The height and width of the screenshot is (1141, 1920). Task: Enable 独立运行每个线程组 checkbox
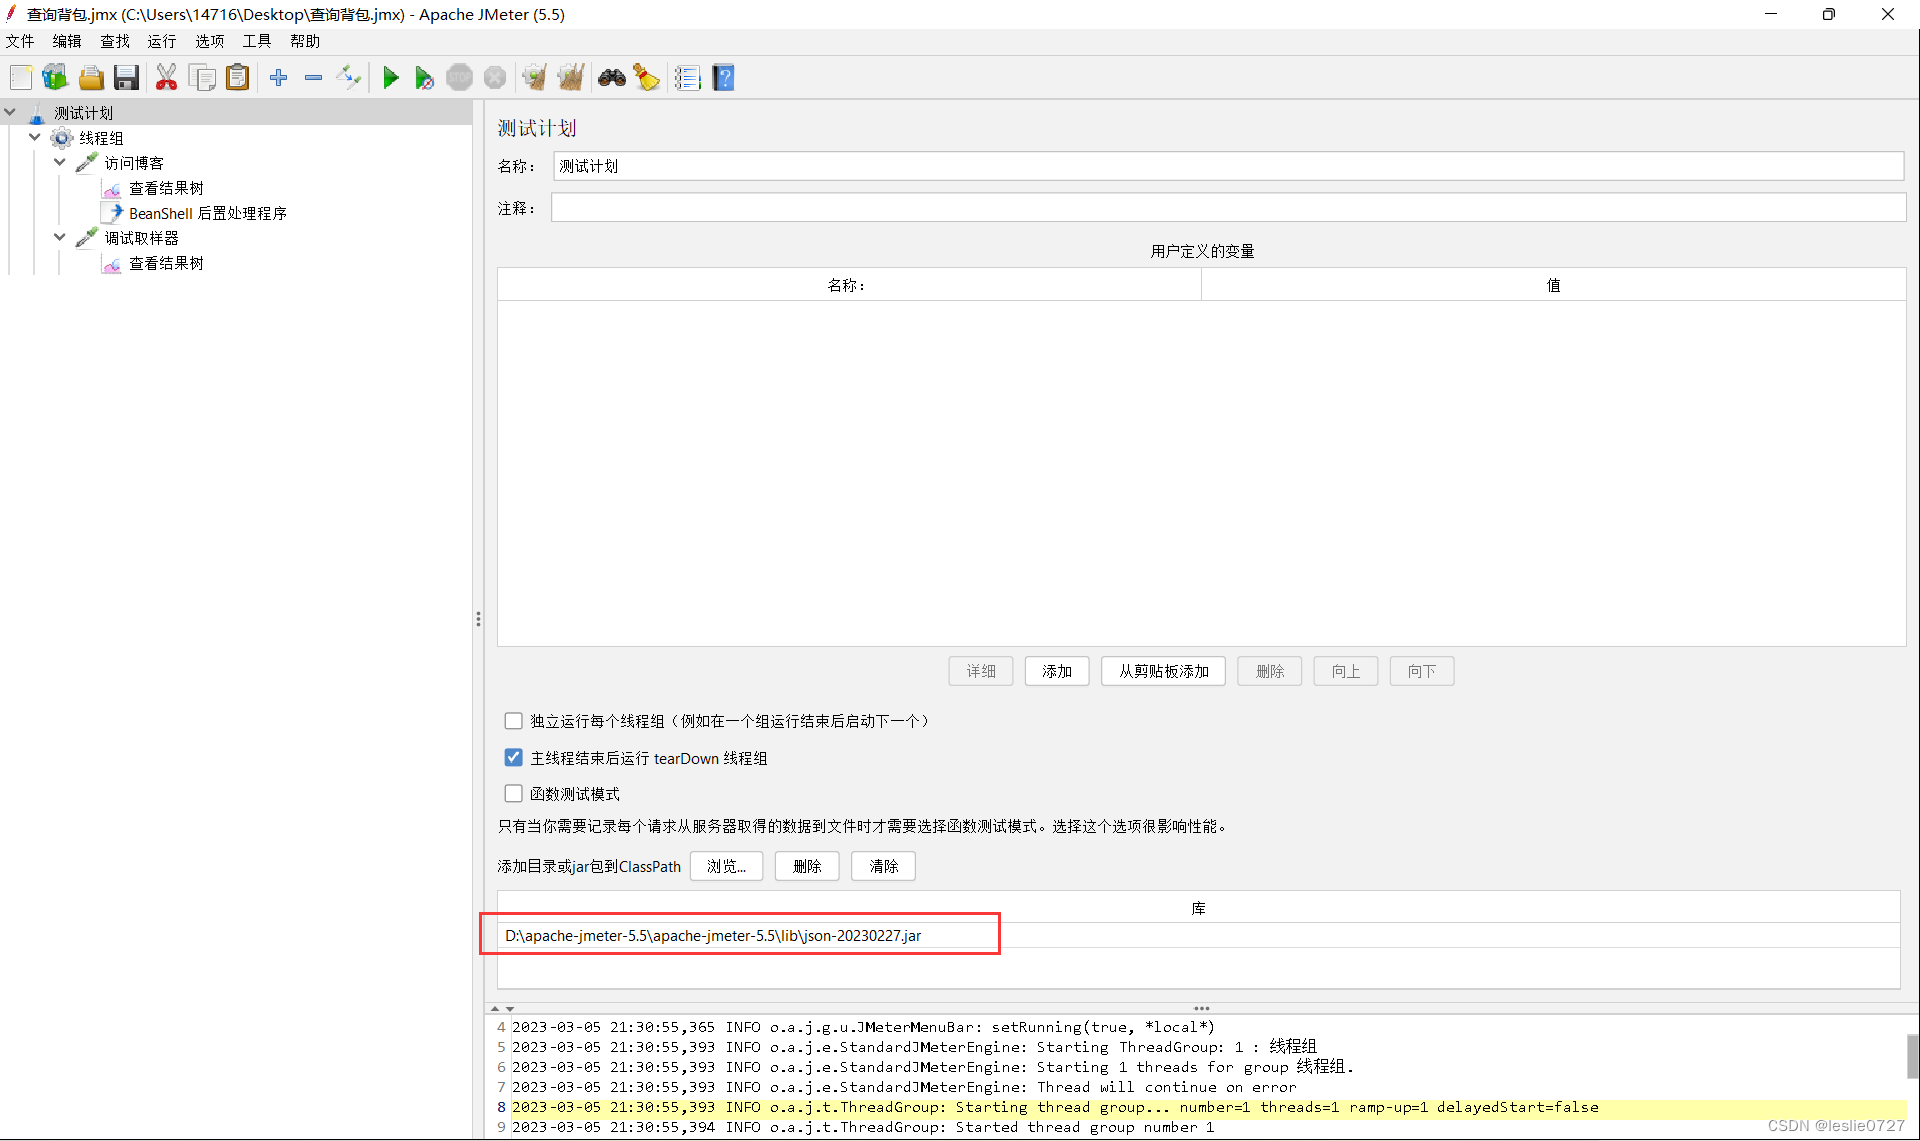[513, 720]
